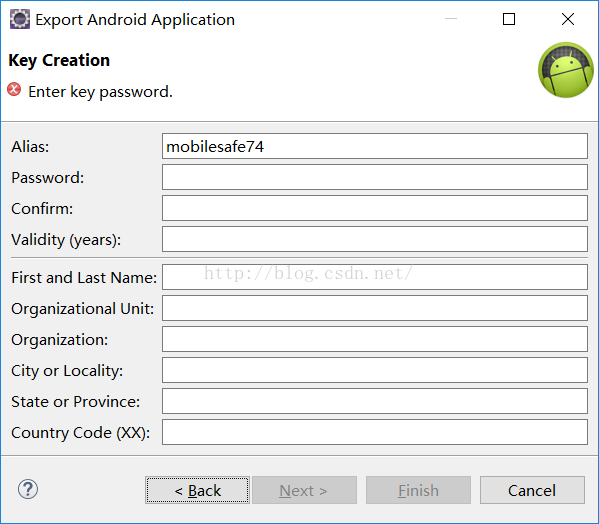Focus the Alias field containing mobilesafe74
The image size is (599, 524).
click(x=375, y=146)
